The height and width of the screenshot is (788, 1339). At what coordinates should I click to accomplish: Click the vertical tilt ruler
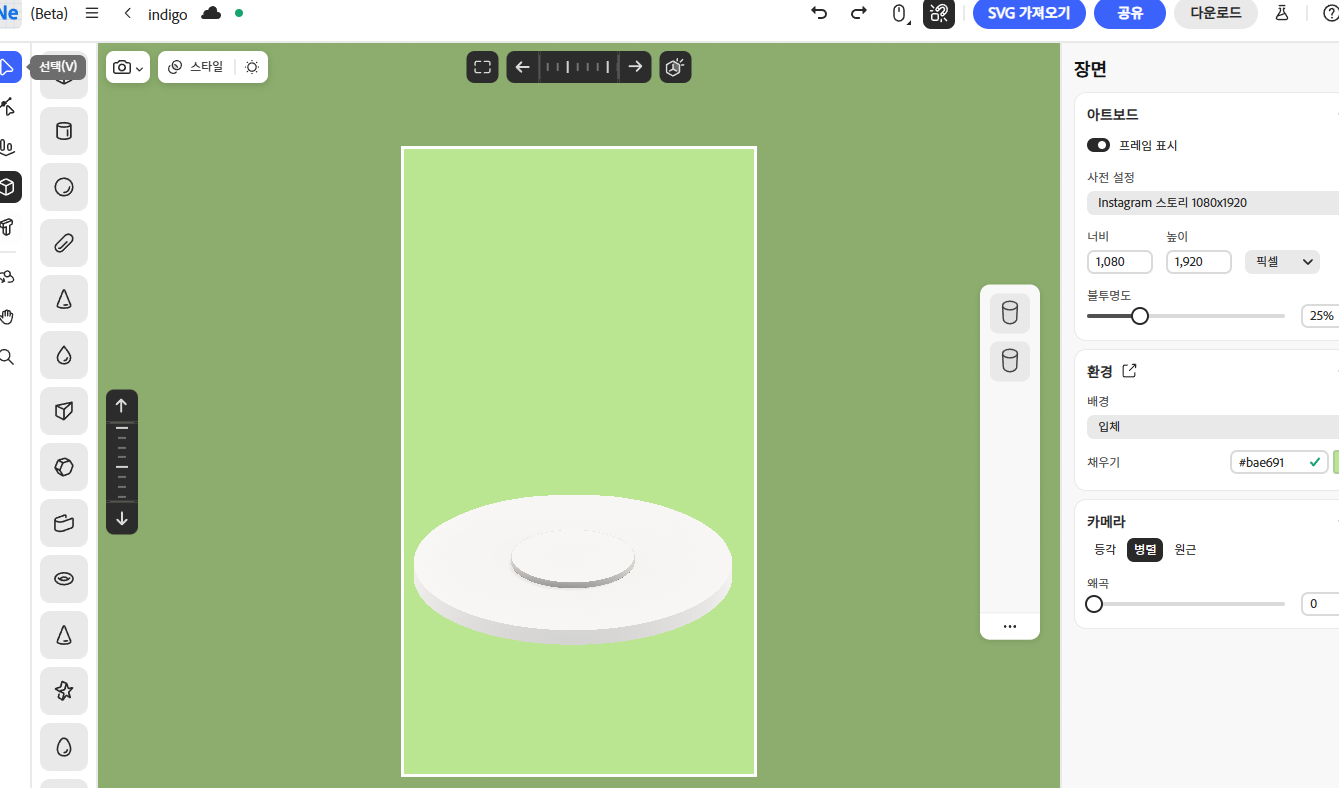click(122, 462)
